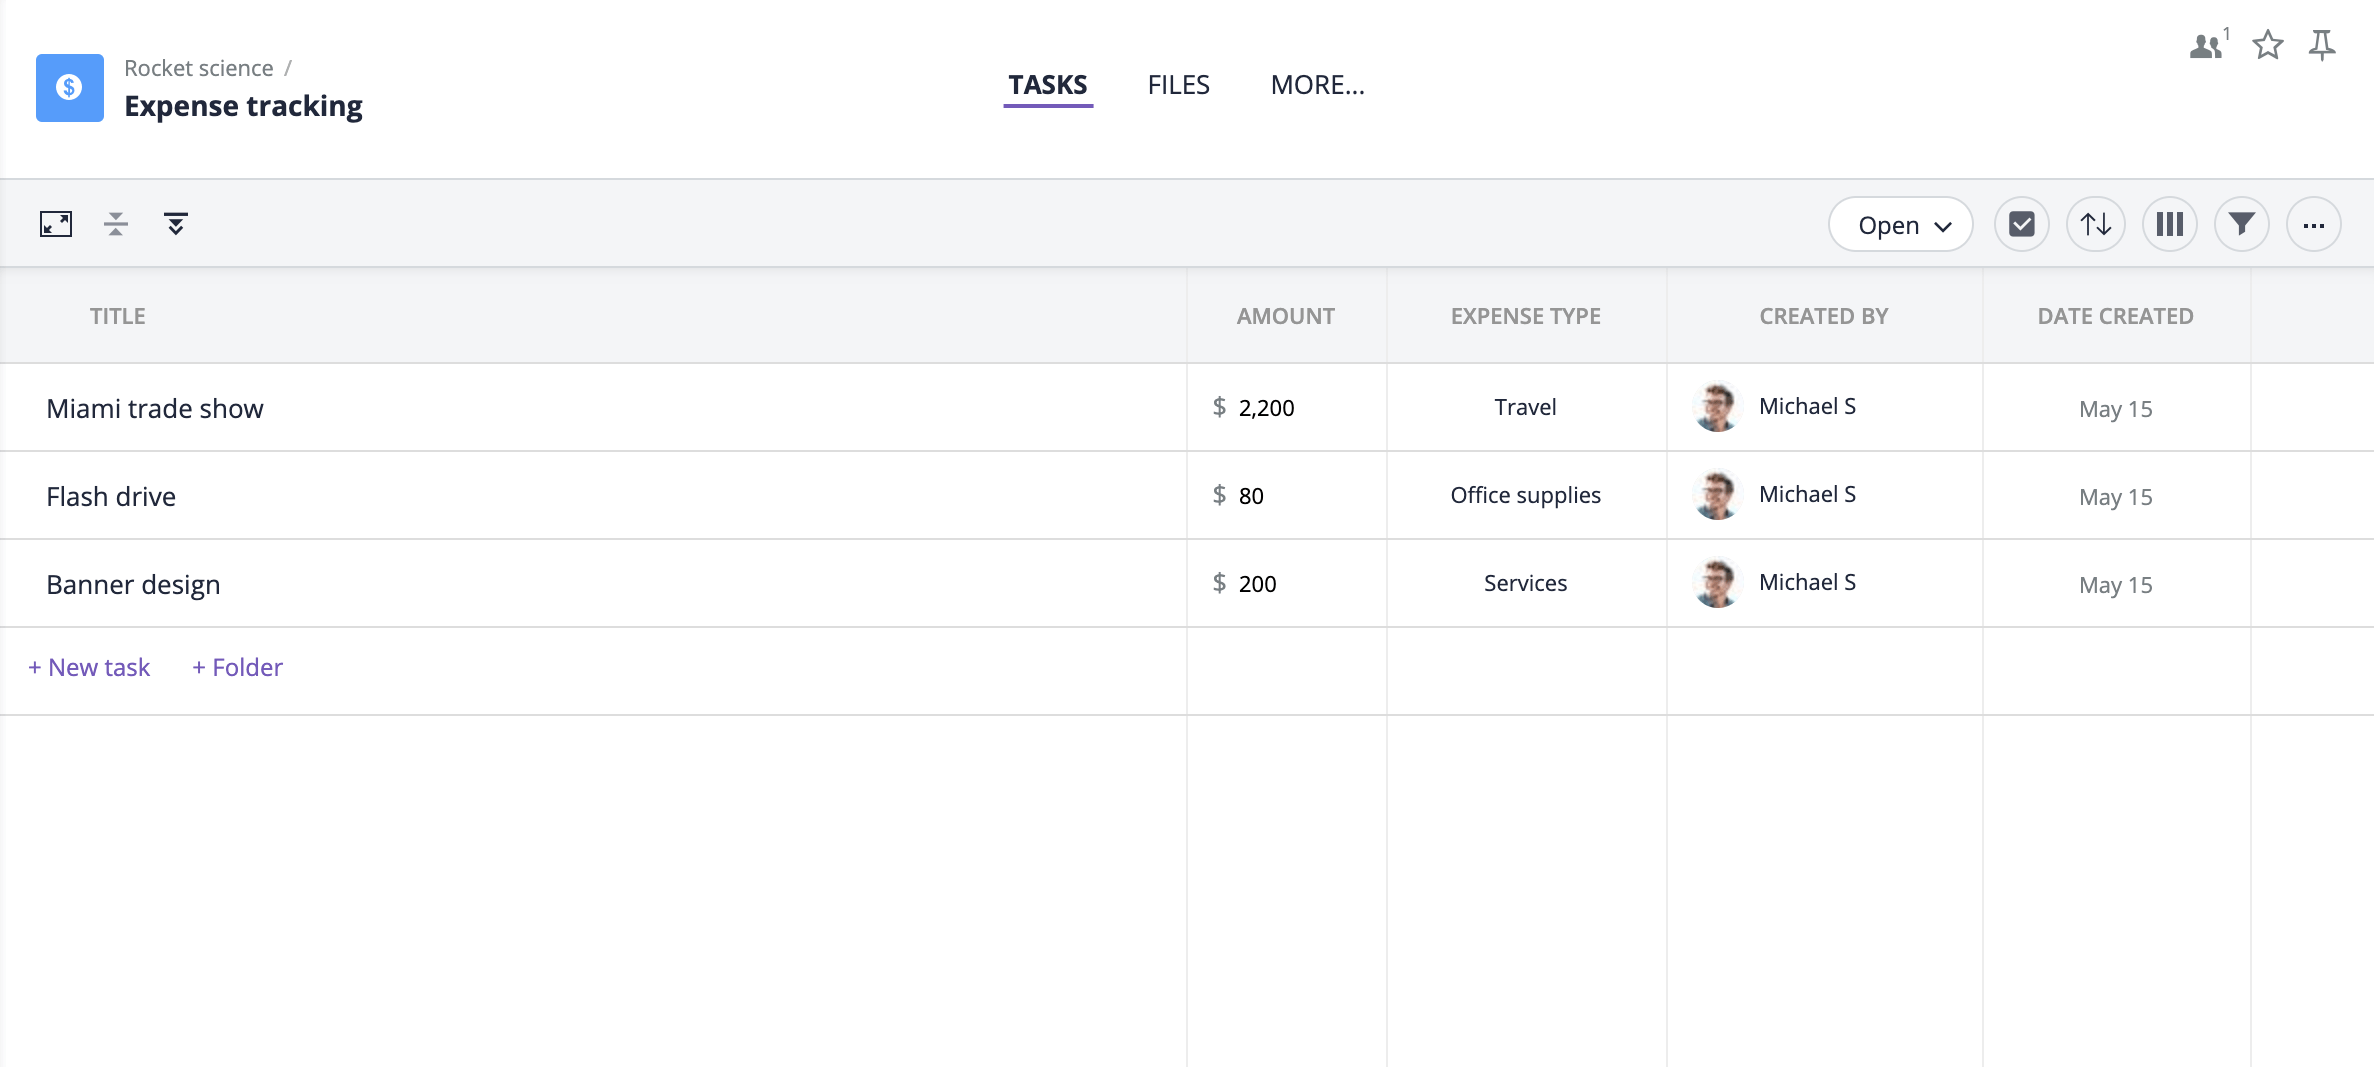This screenshot has height=1067, width=2374.
Task: Collapse all task rows
Action: (116, 224)
